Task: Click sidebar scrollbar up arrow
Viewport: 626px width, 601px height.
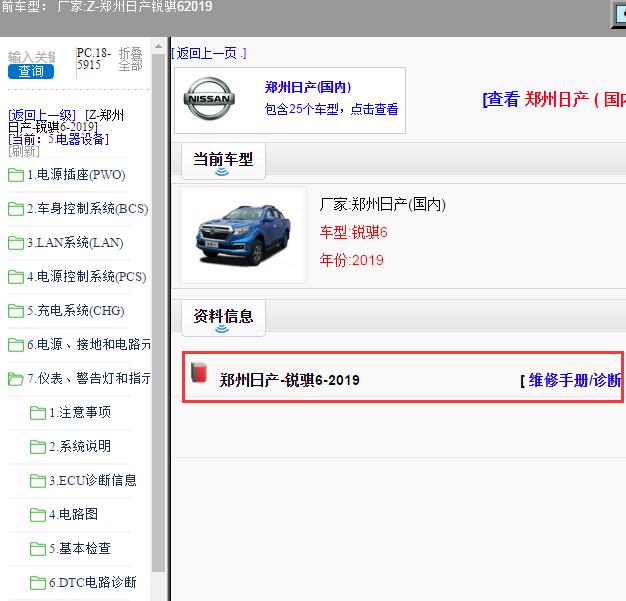Action: [x=158, y=46]
